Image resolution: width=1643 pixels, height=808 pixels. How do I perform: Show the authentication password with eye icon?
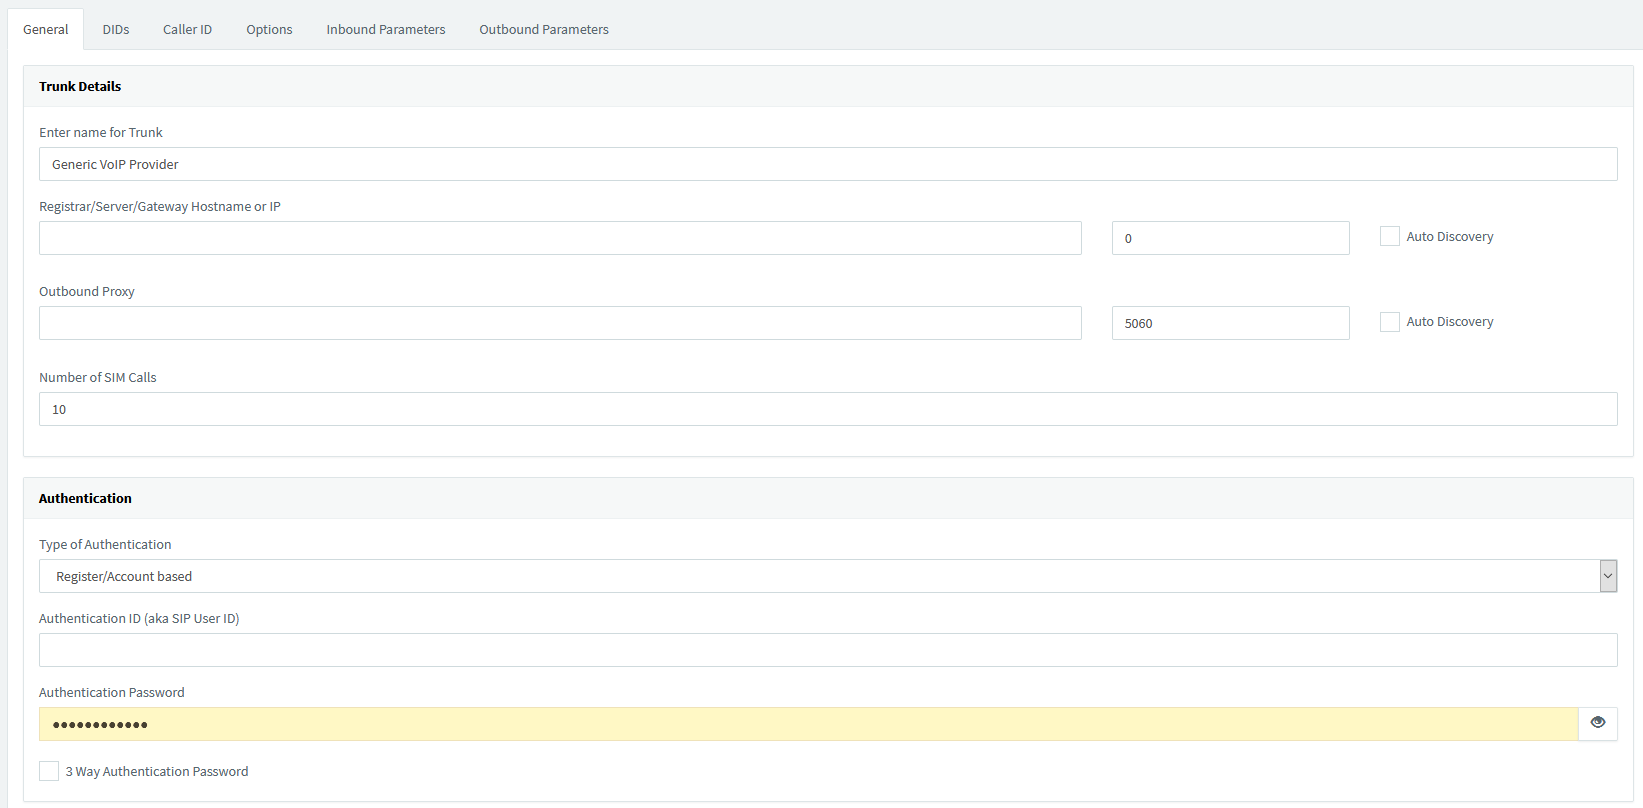click(1597, 723)
